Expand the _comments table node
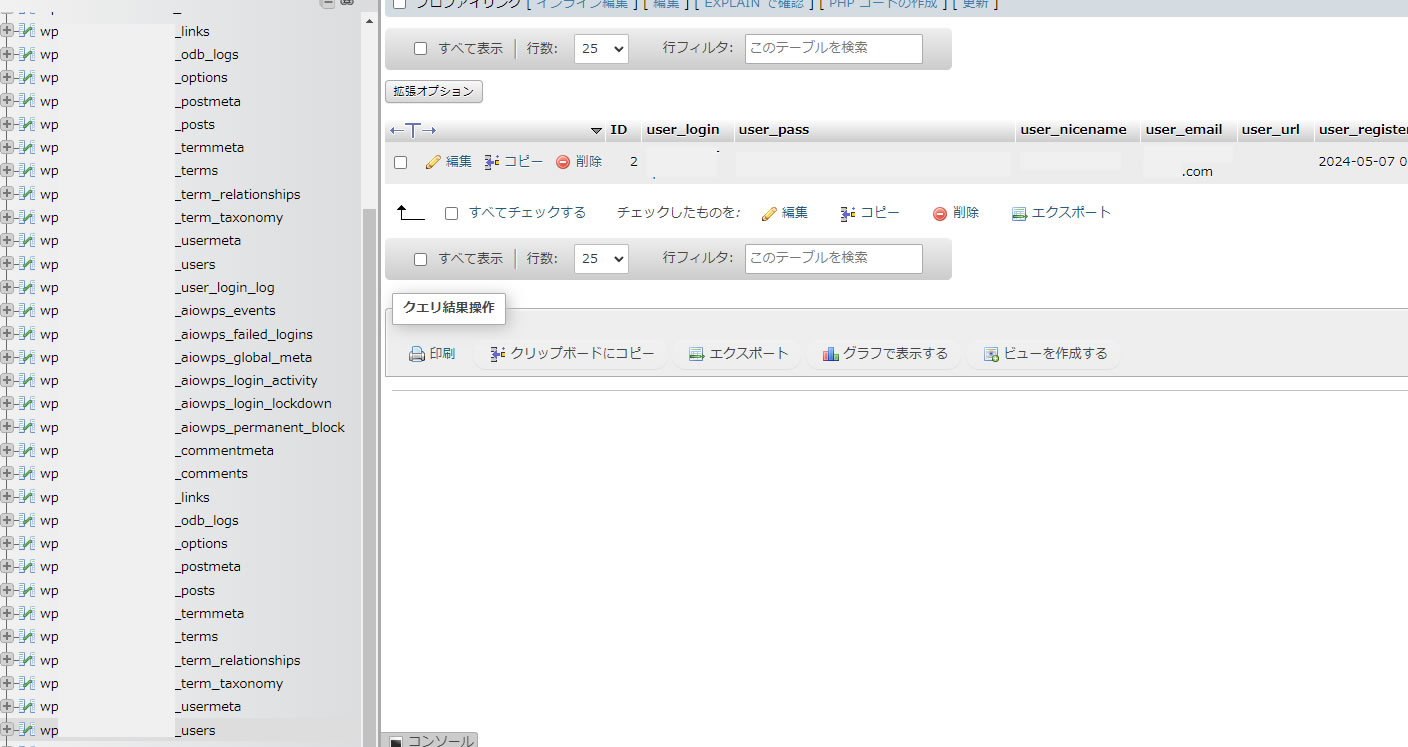This screenshot has width=1408, height=747. point(7,474)
